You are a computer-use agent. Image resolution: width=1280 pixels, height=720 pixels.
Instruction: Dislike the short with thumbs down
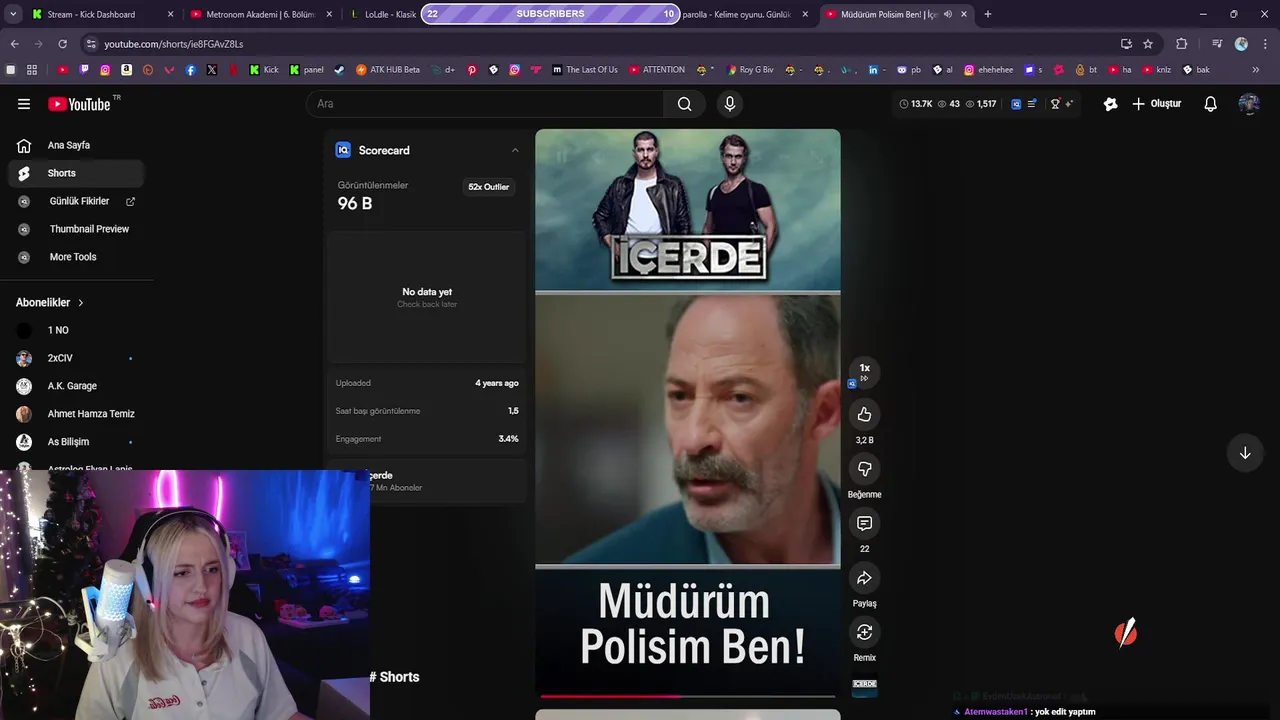coord(865,469)
